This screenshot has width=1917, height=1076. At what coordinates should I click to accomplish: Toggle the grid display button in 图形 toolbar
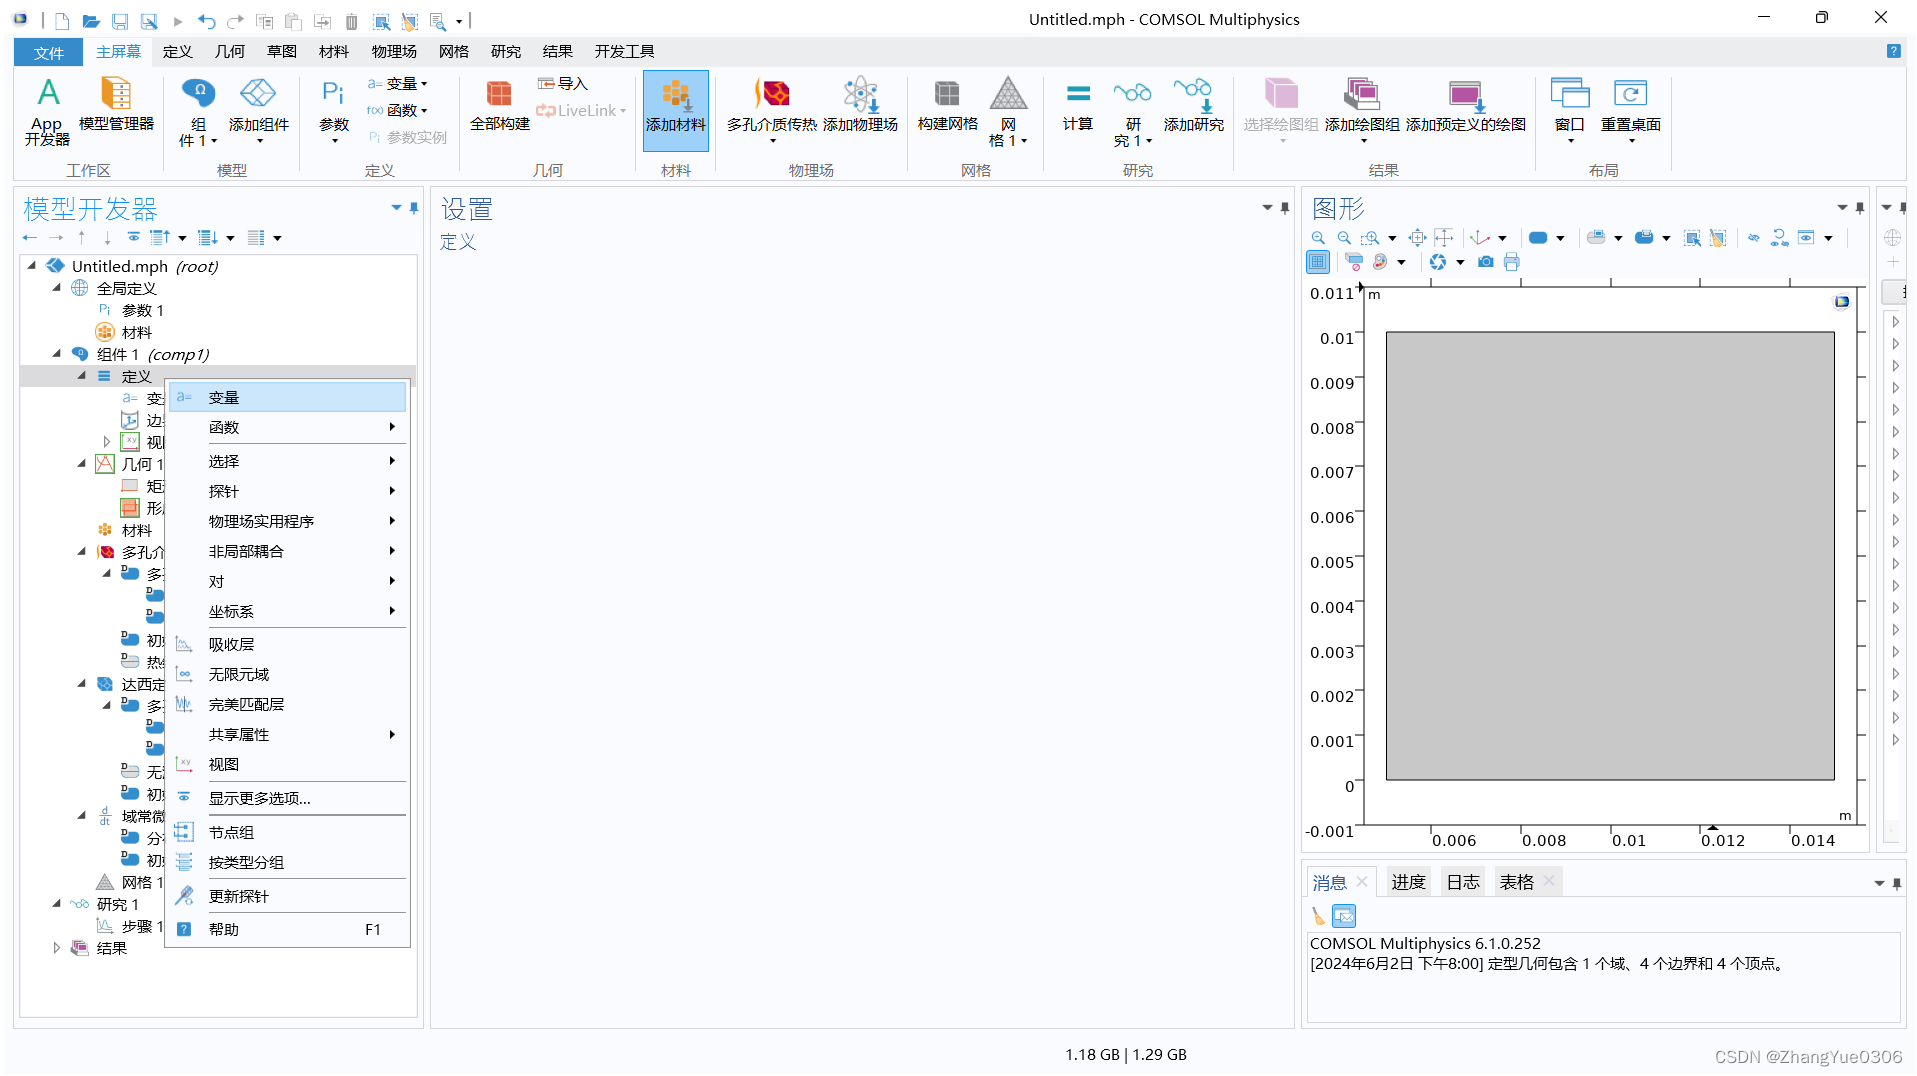tap(1318, 262)
